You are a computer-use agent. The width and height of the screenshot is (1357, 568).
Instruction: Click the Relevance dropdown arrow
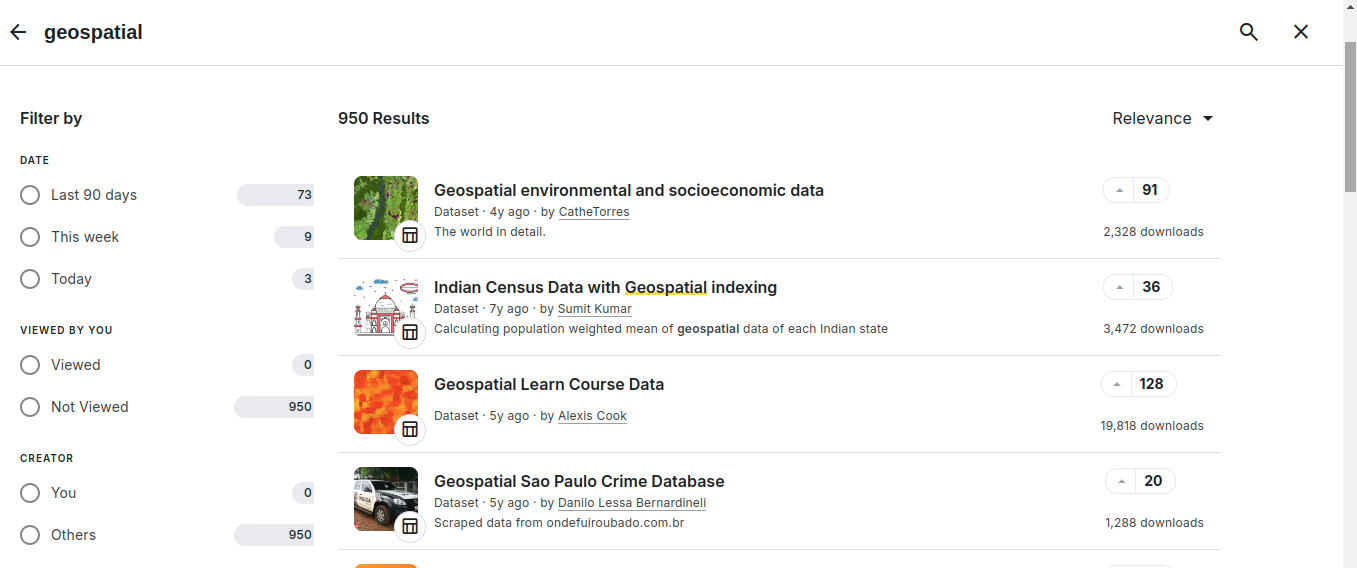click(x=1207, y=118)
